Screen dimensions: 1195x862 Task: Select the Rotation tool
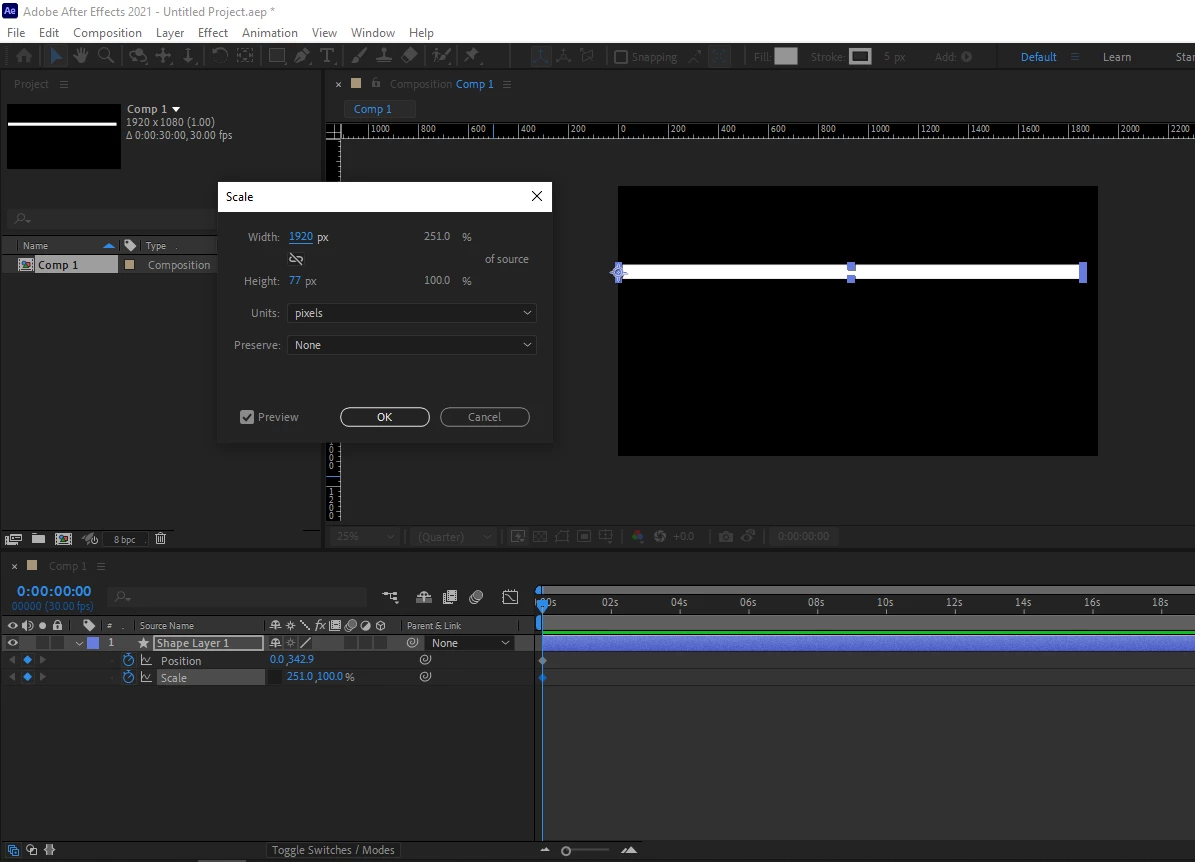pos(219,56)
